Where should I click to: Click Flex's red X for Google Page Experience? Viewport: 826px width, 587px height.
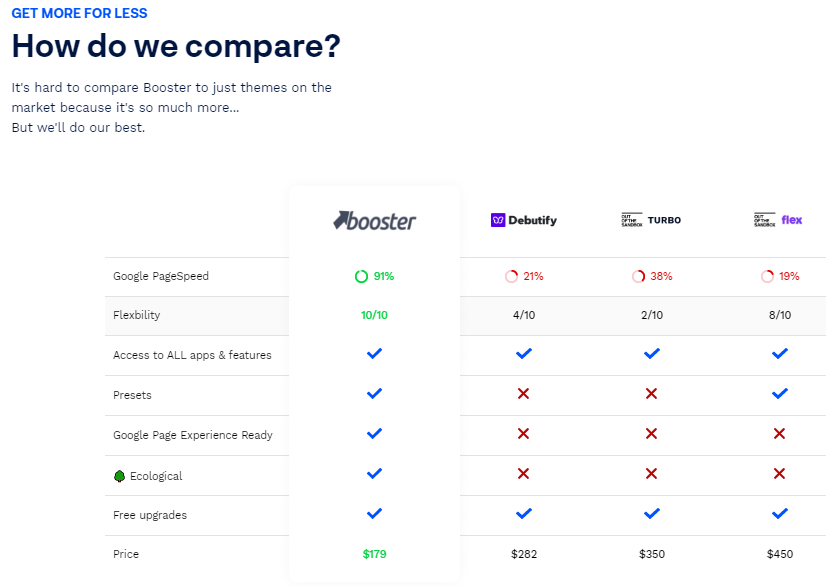click(780, 434)
